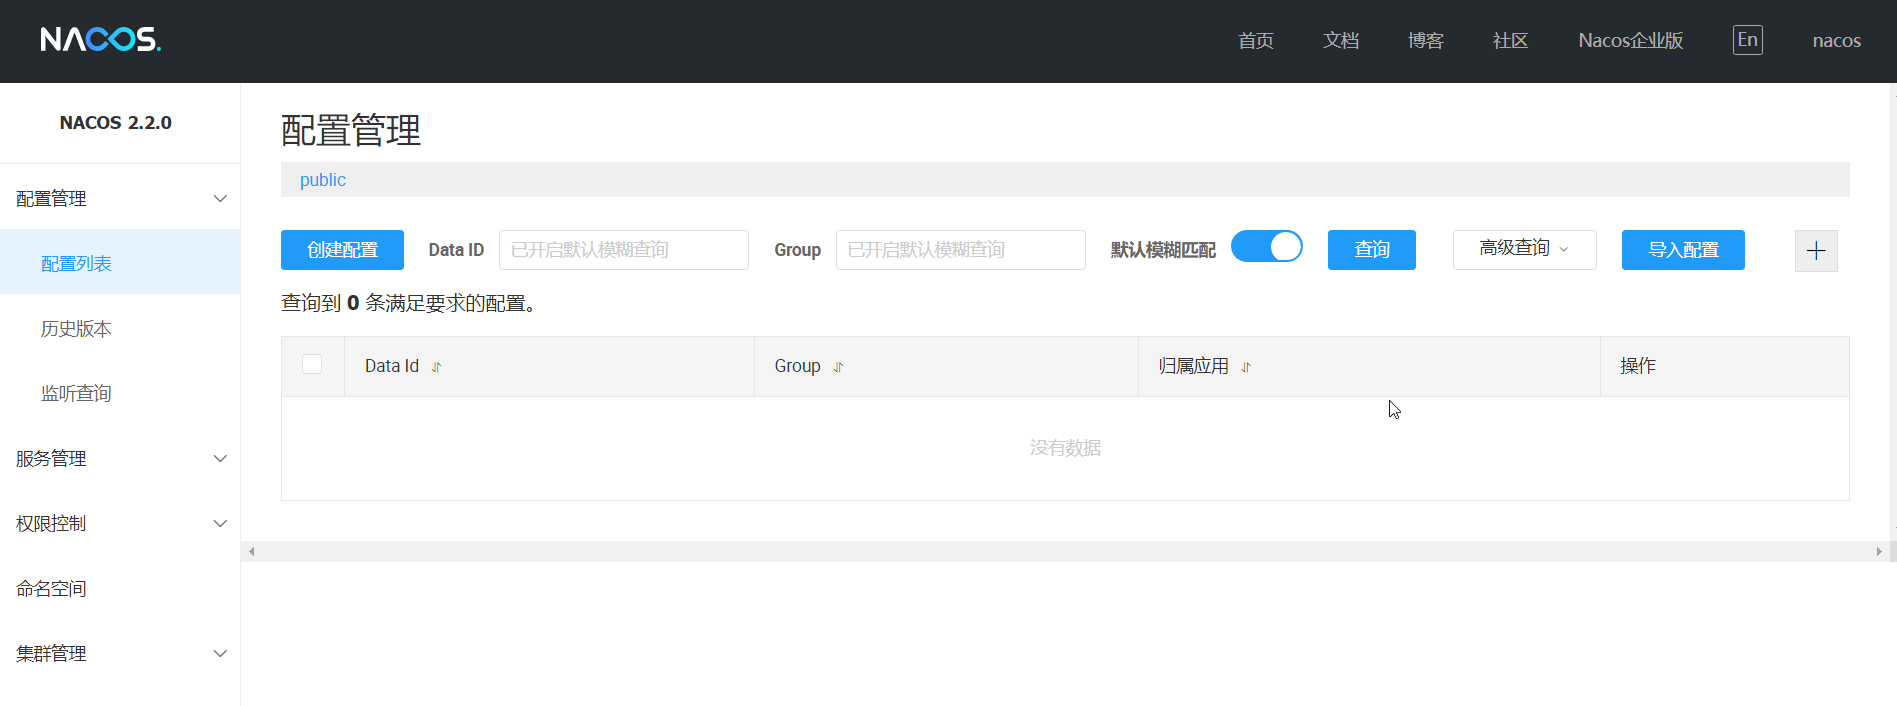Open 博客 in top navigation
The image size is (1897, 706).
tap(1426, 41)
